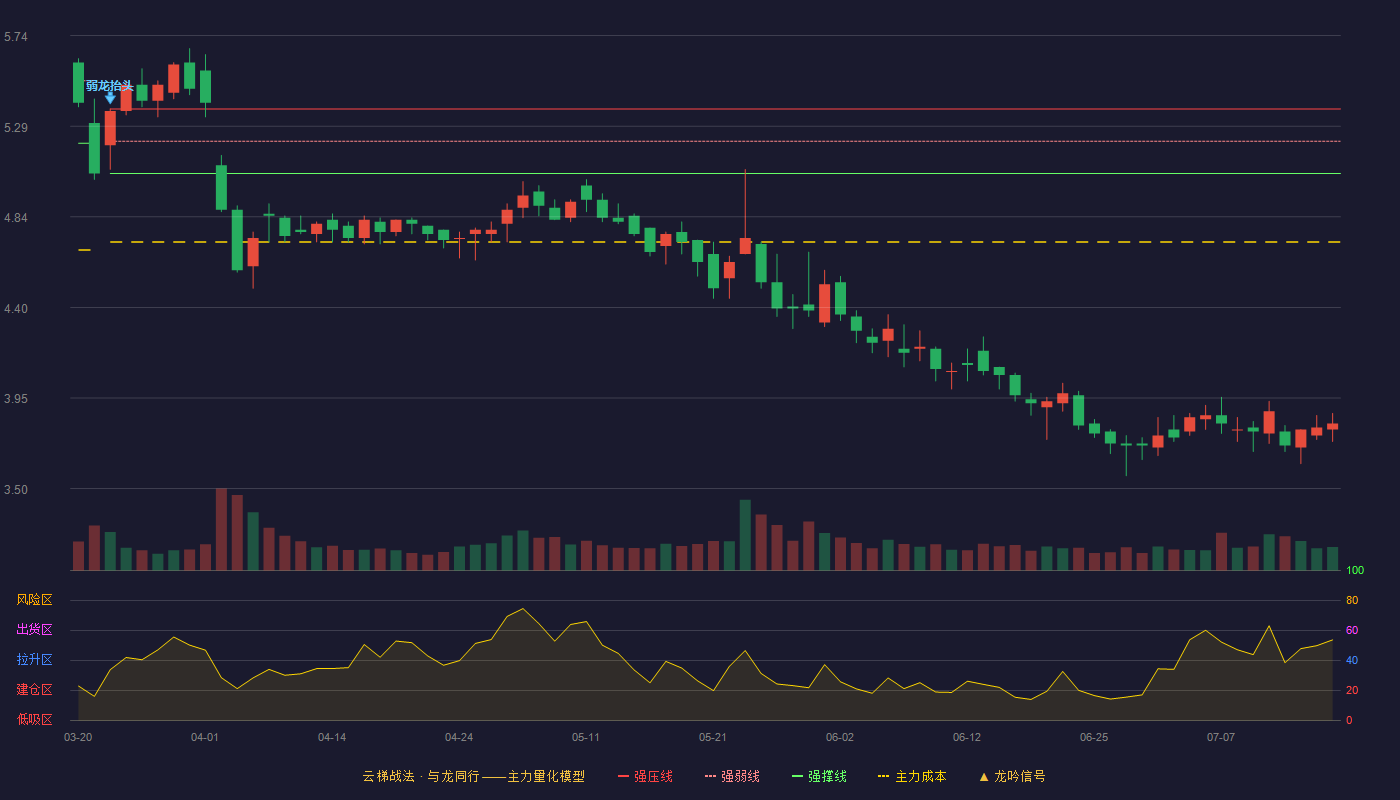Click the yellow dashed swatch beside 主力成本
This screenshot has width=1400, height=800.
point(884,776)
